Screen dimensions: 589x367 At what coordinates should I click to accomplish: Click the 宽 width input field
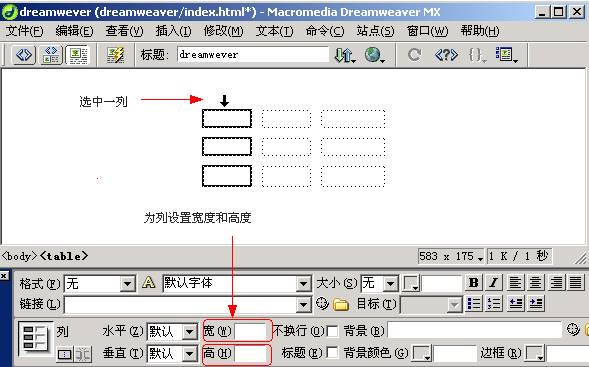pyautogui.click(x=251, y=331)
